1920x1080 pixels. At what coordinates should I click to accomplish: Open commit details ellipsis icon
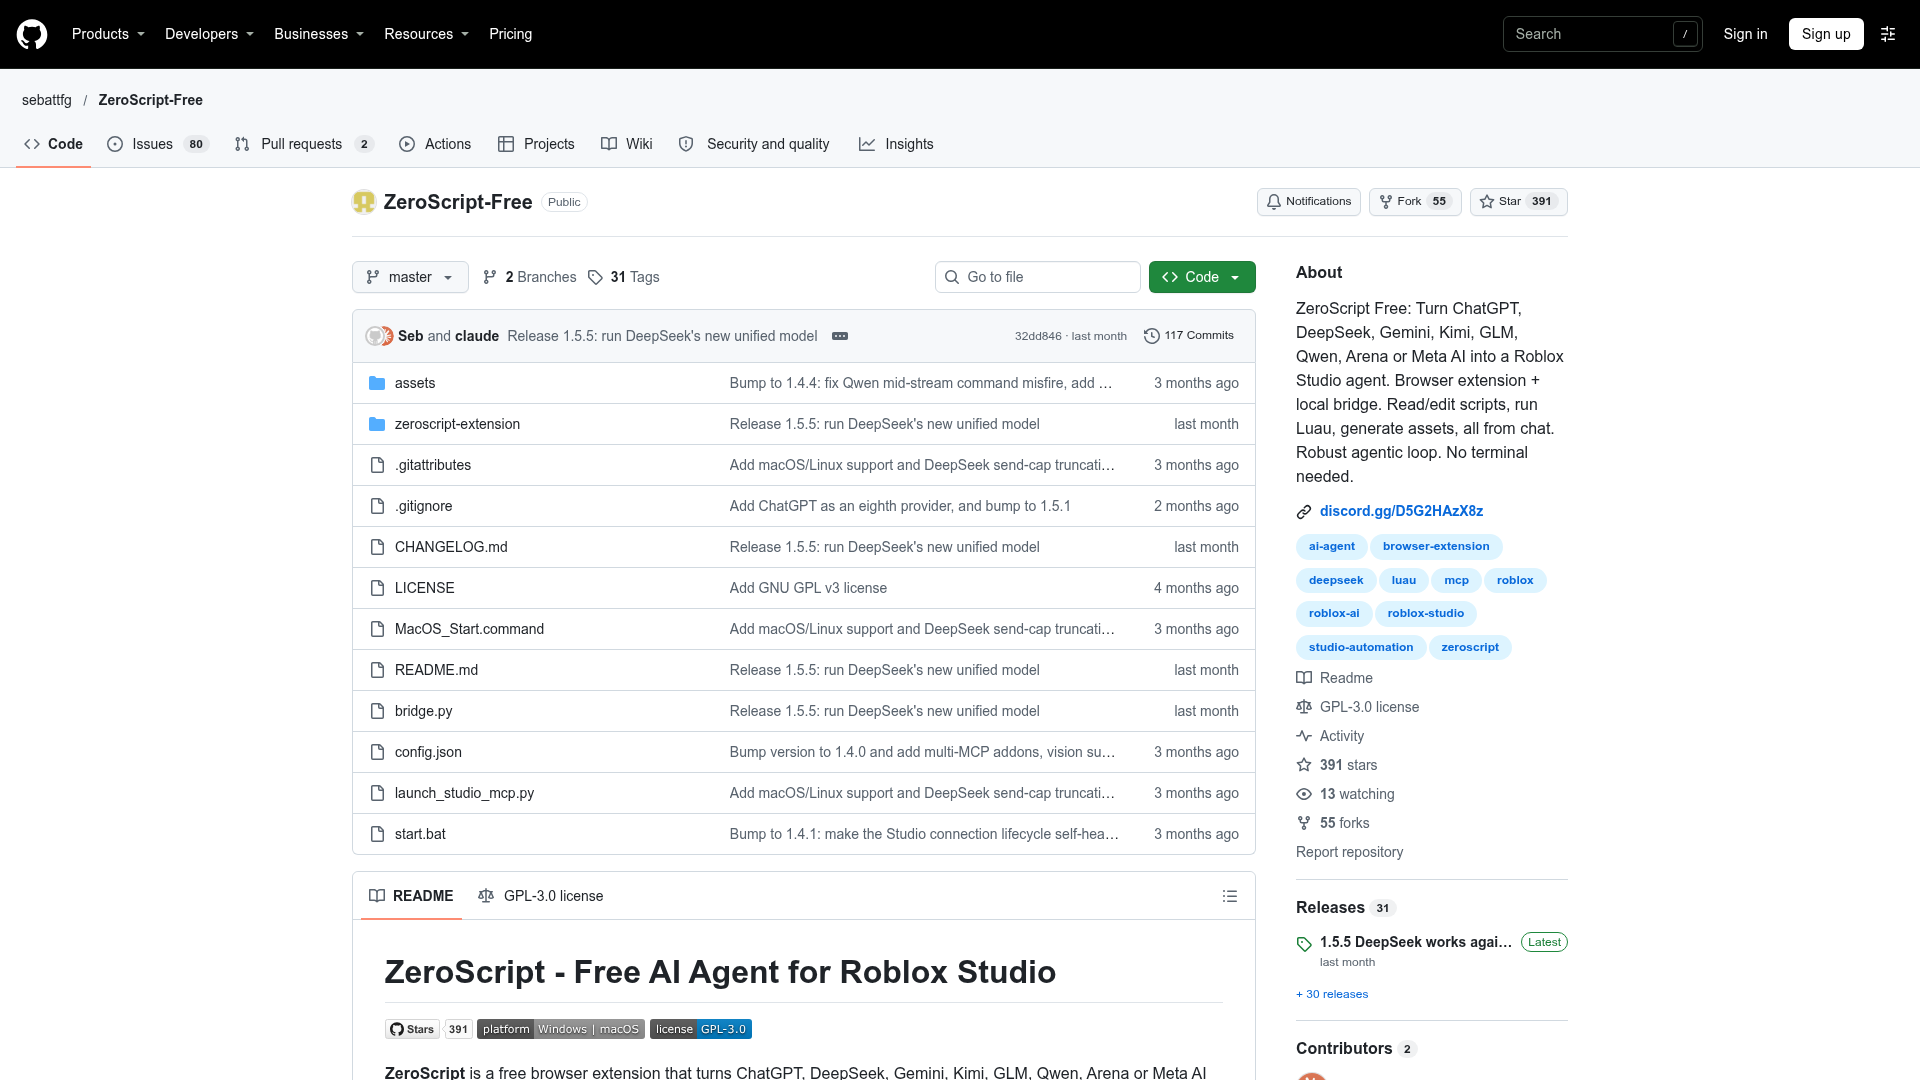[x=840, y=336]
